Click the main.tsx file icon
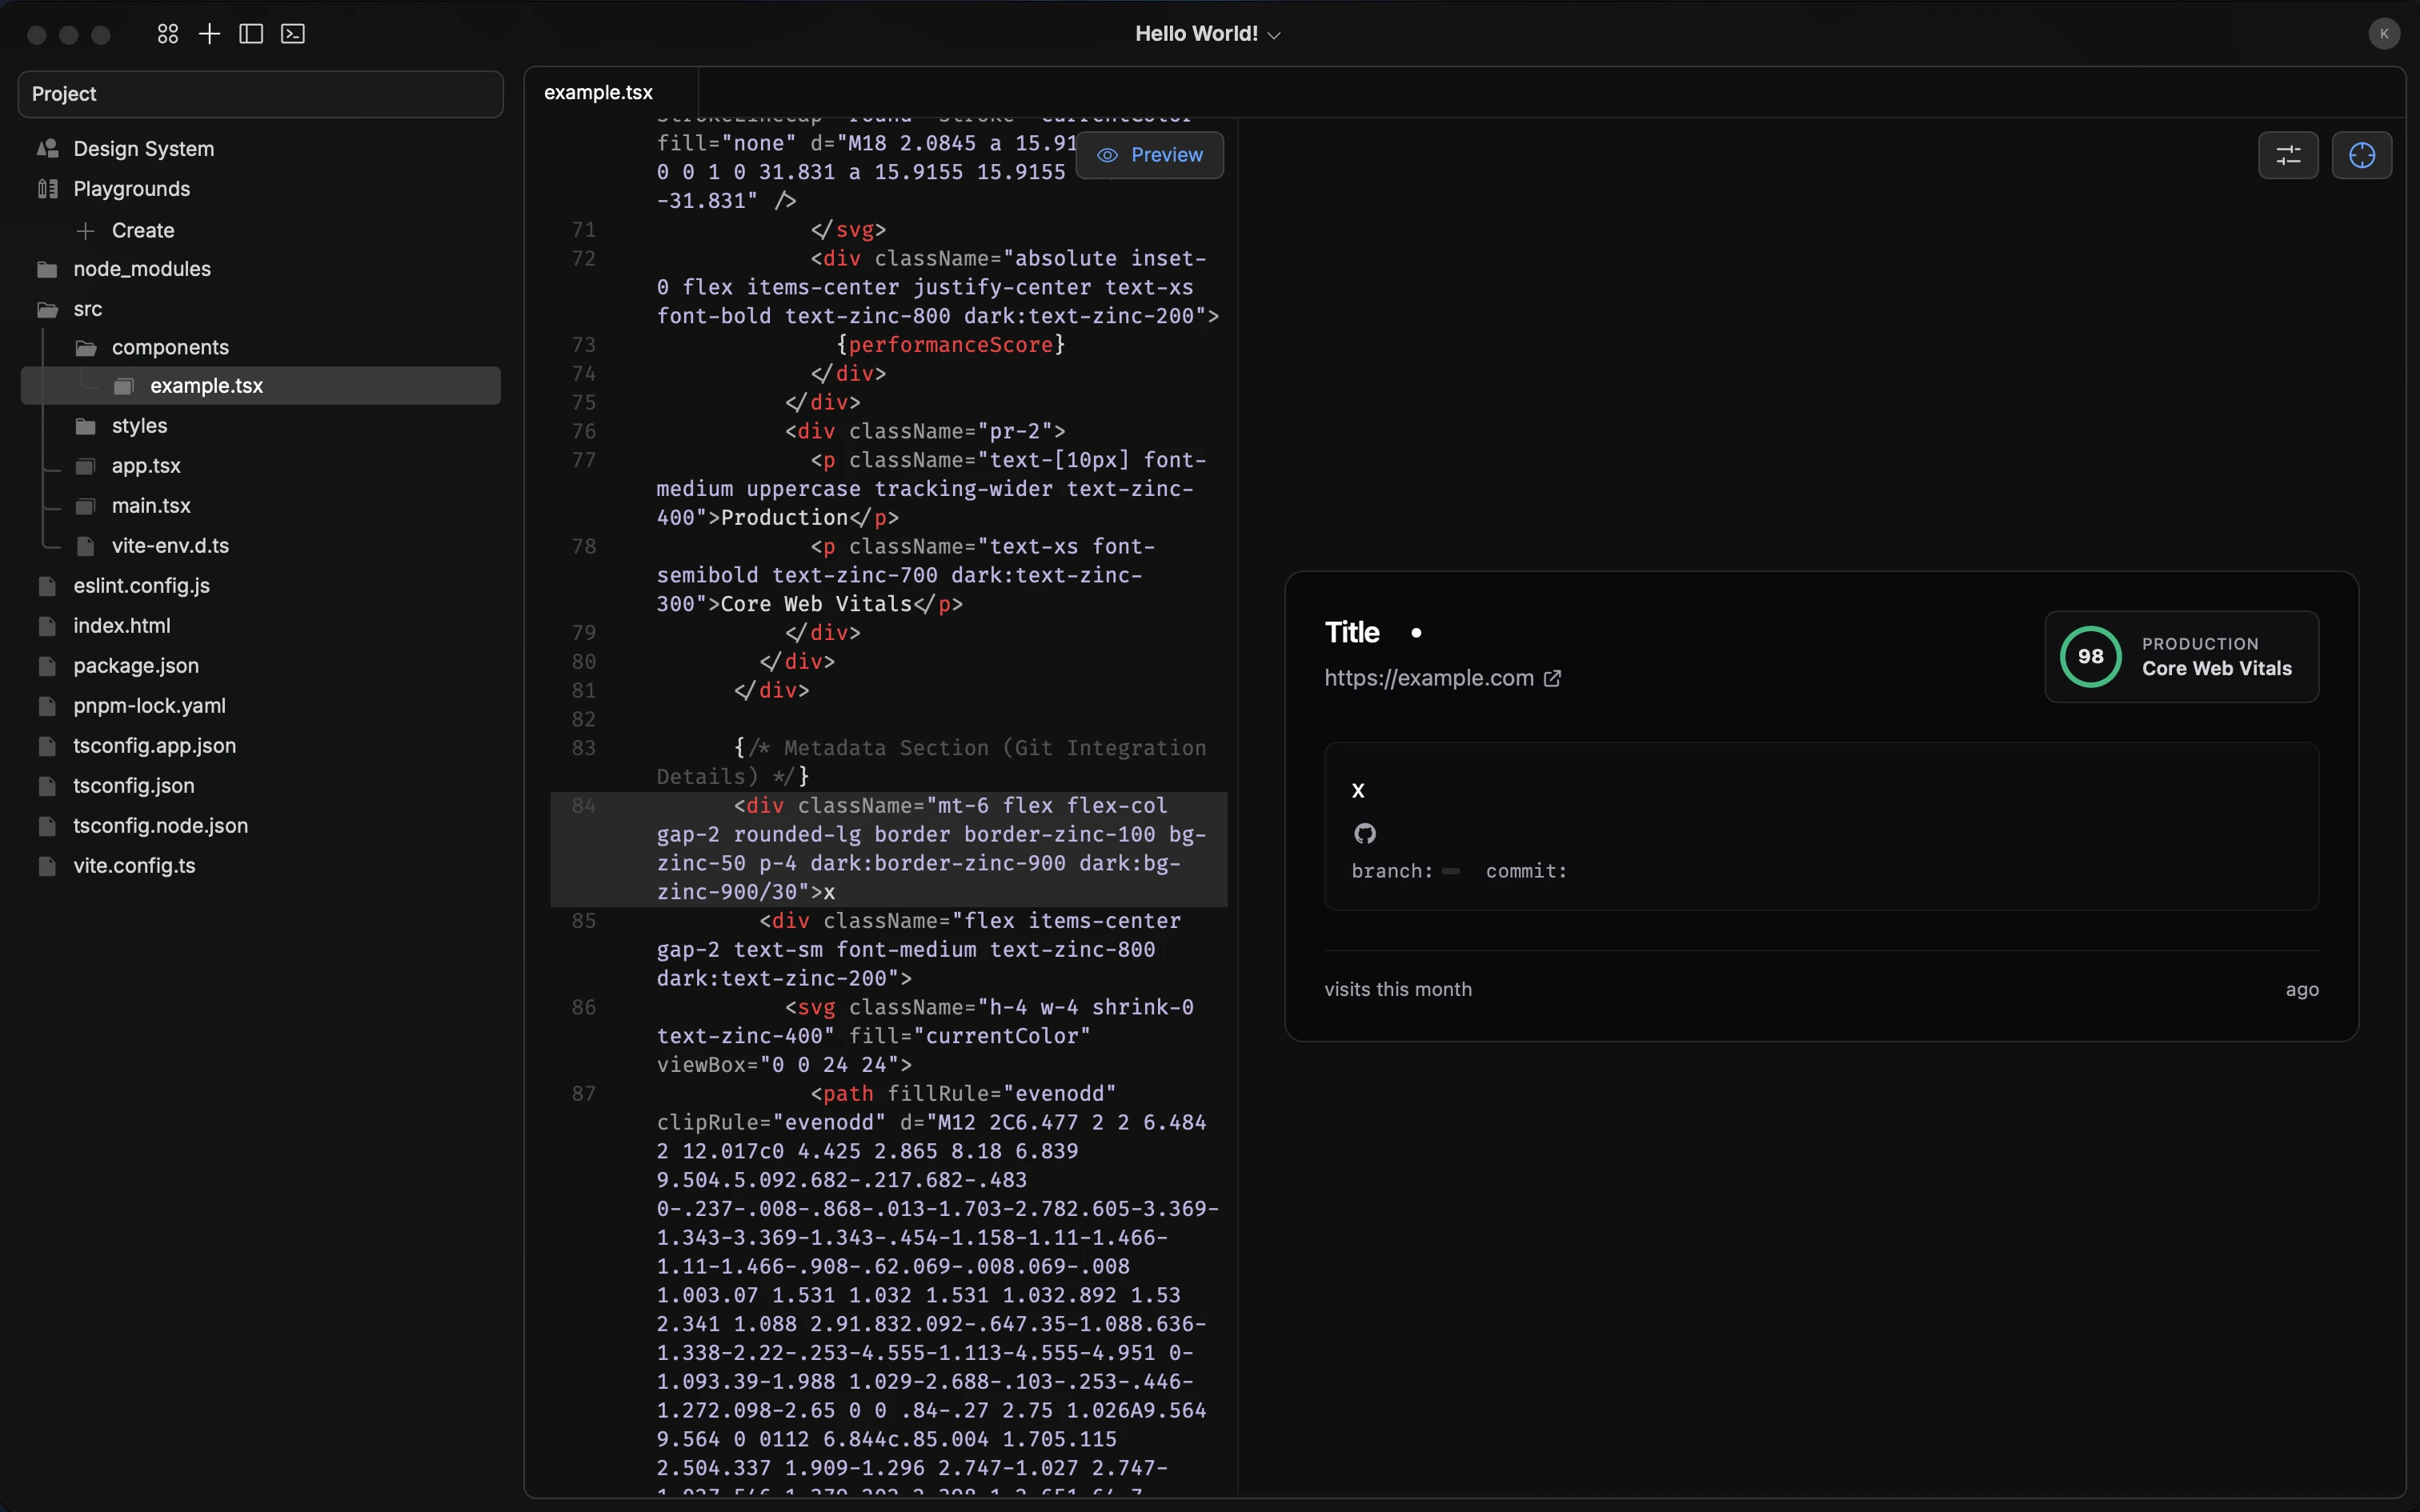Screen dimensions: 2420x1512 86,507
